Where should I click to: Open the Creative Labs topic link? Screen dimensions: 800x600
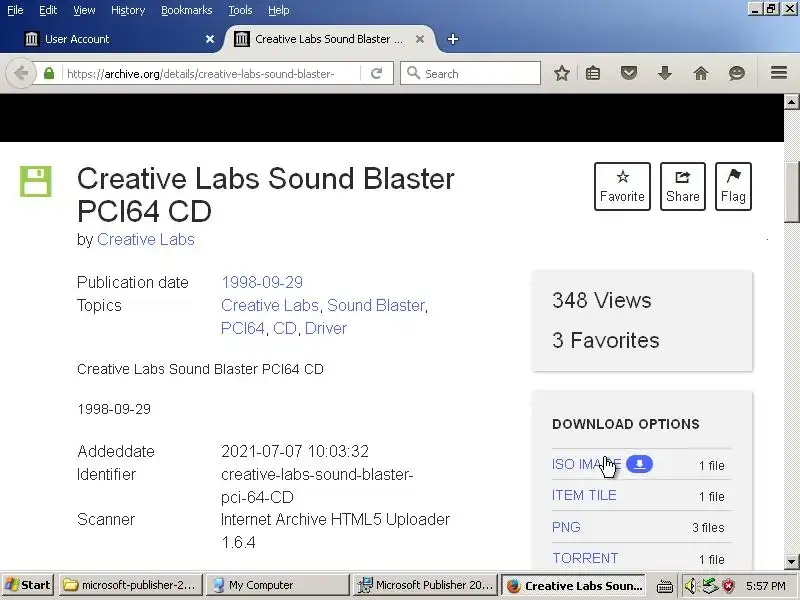click(x=270, y=305)
